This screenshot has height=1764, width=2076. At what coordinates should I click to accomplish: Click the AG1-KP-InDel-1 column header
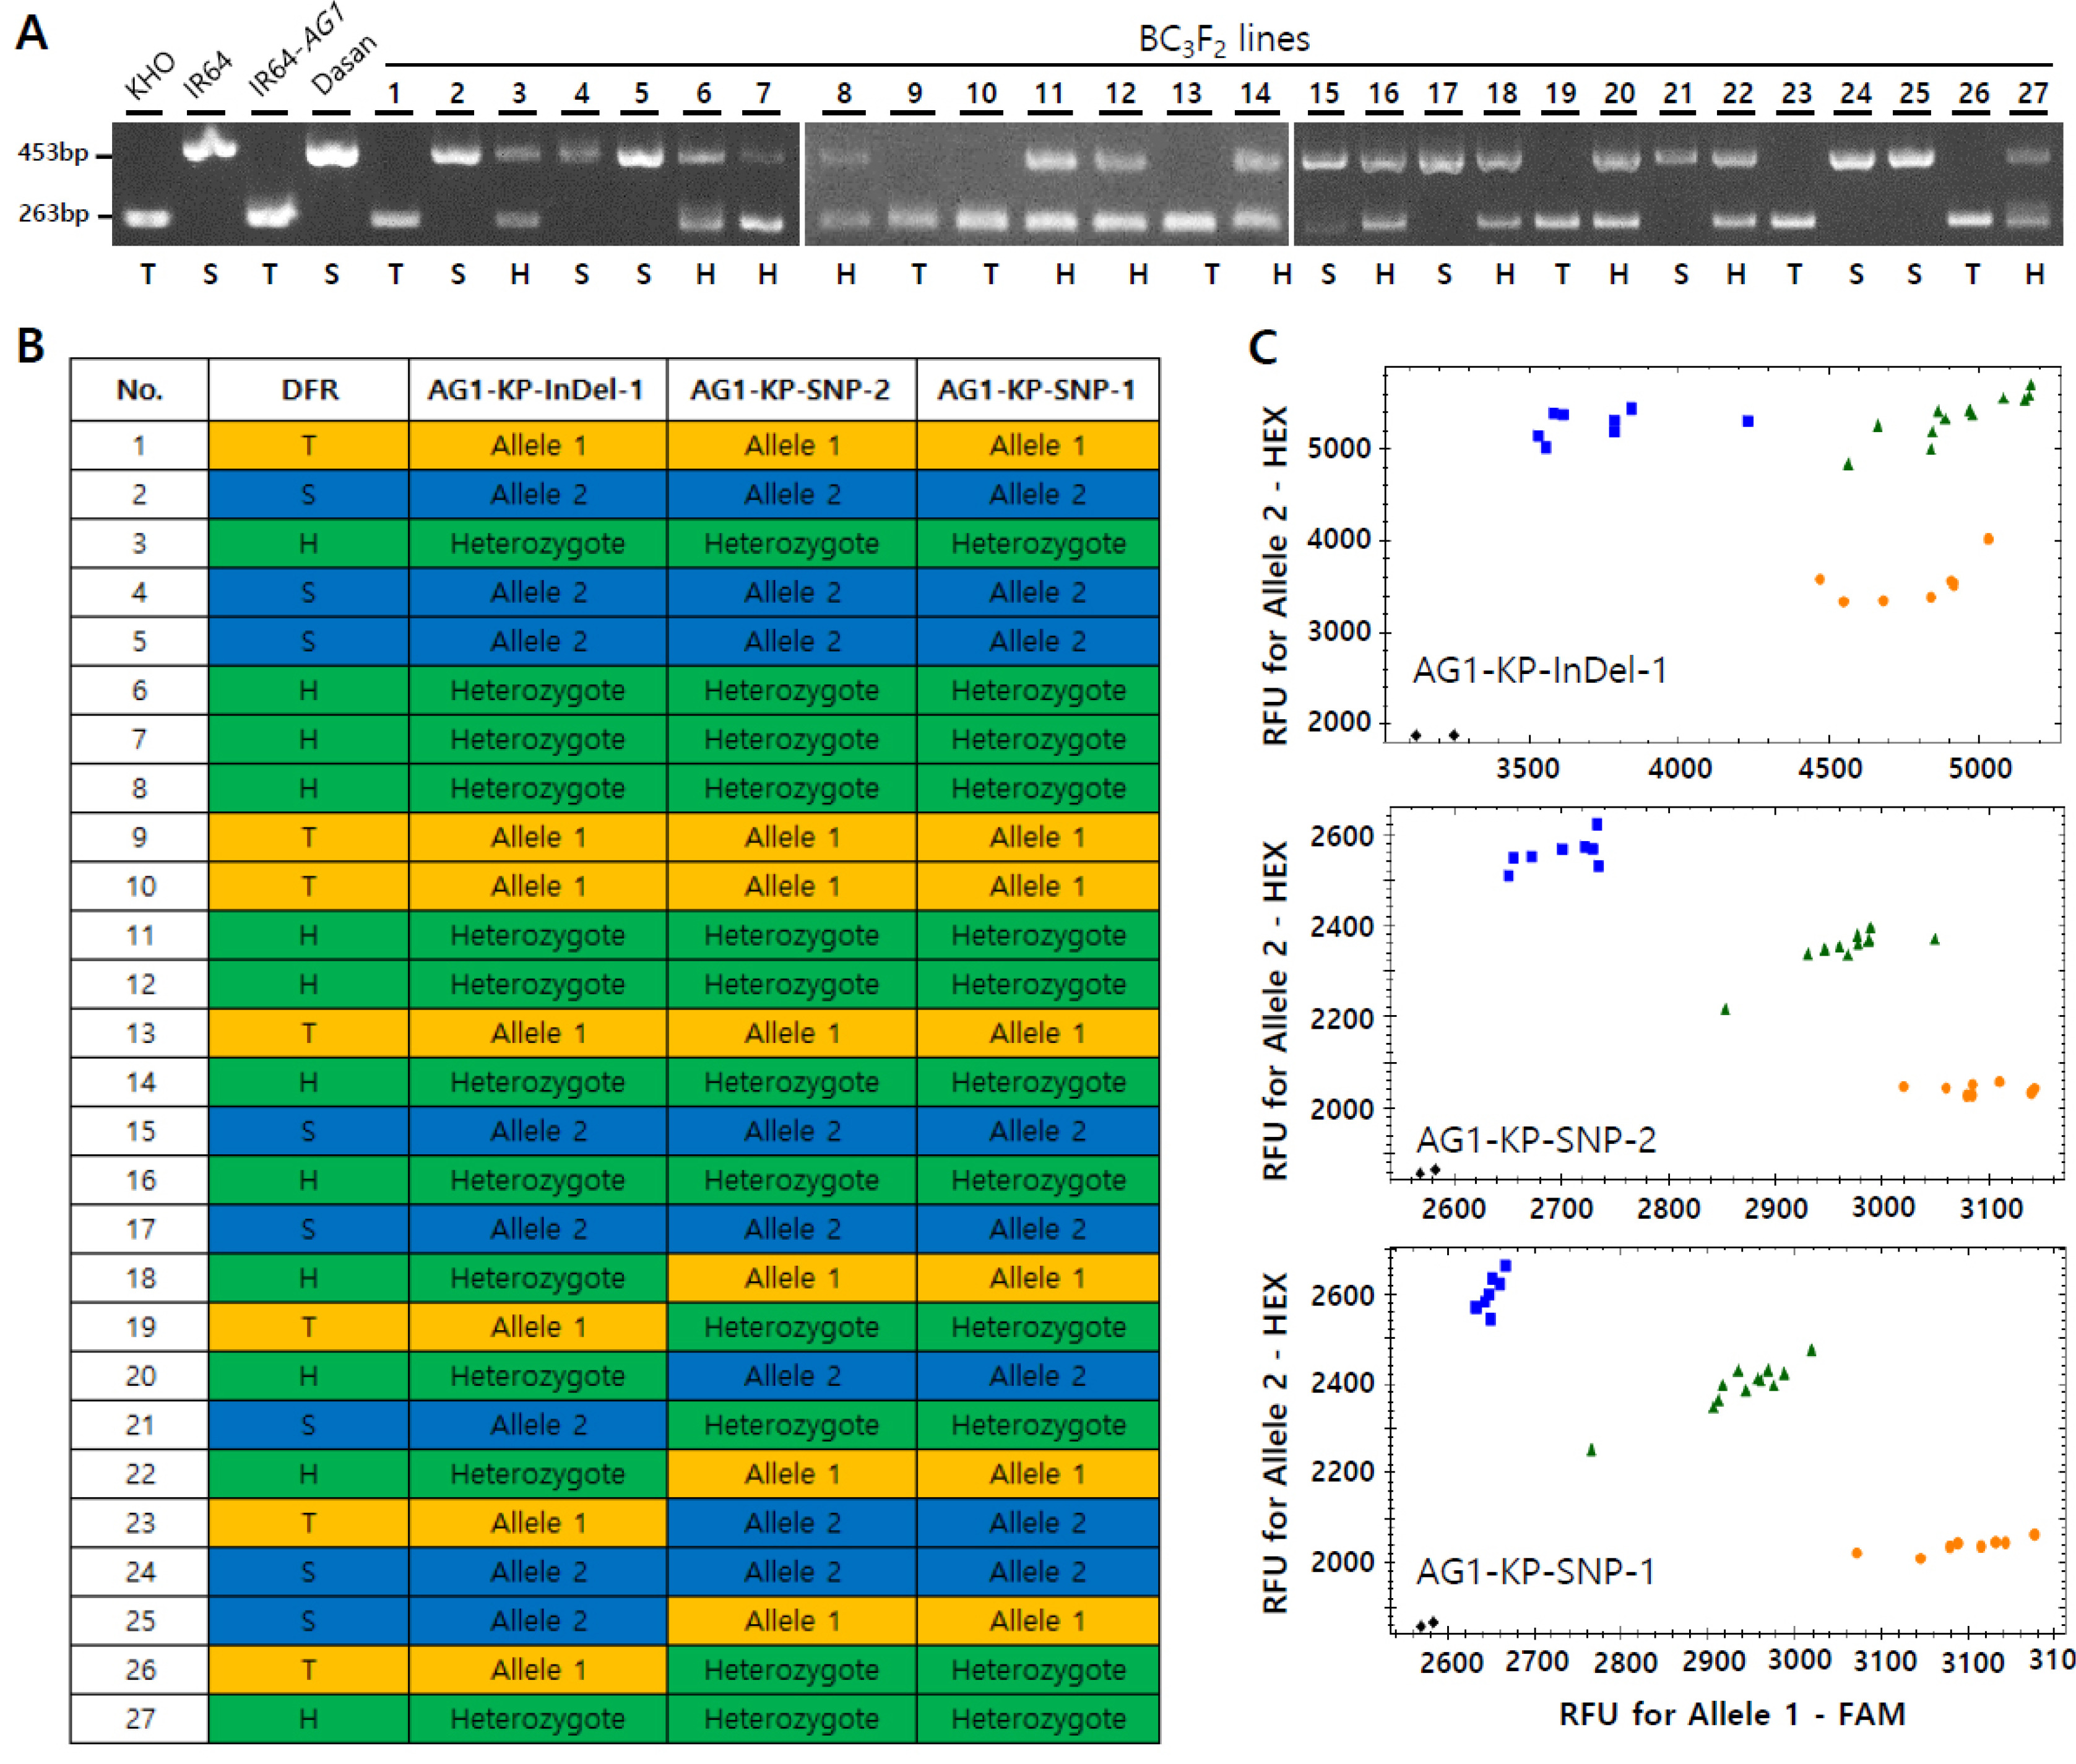[537, 390]
